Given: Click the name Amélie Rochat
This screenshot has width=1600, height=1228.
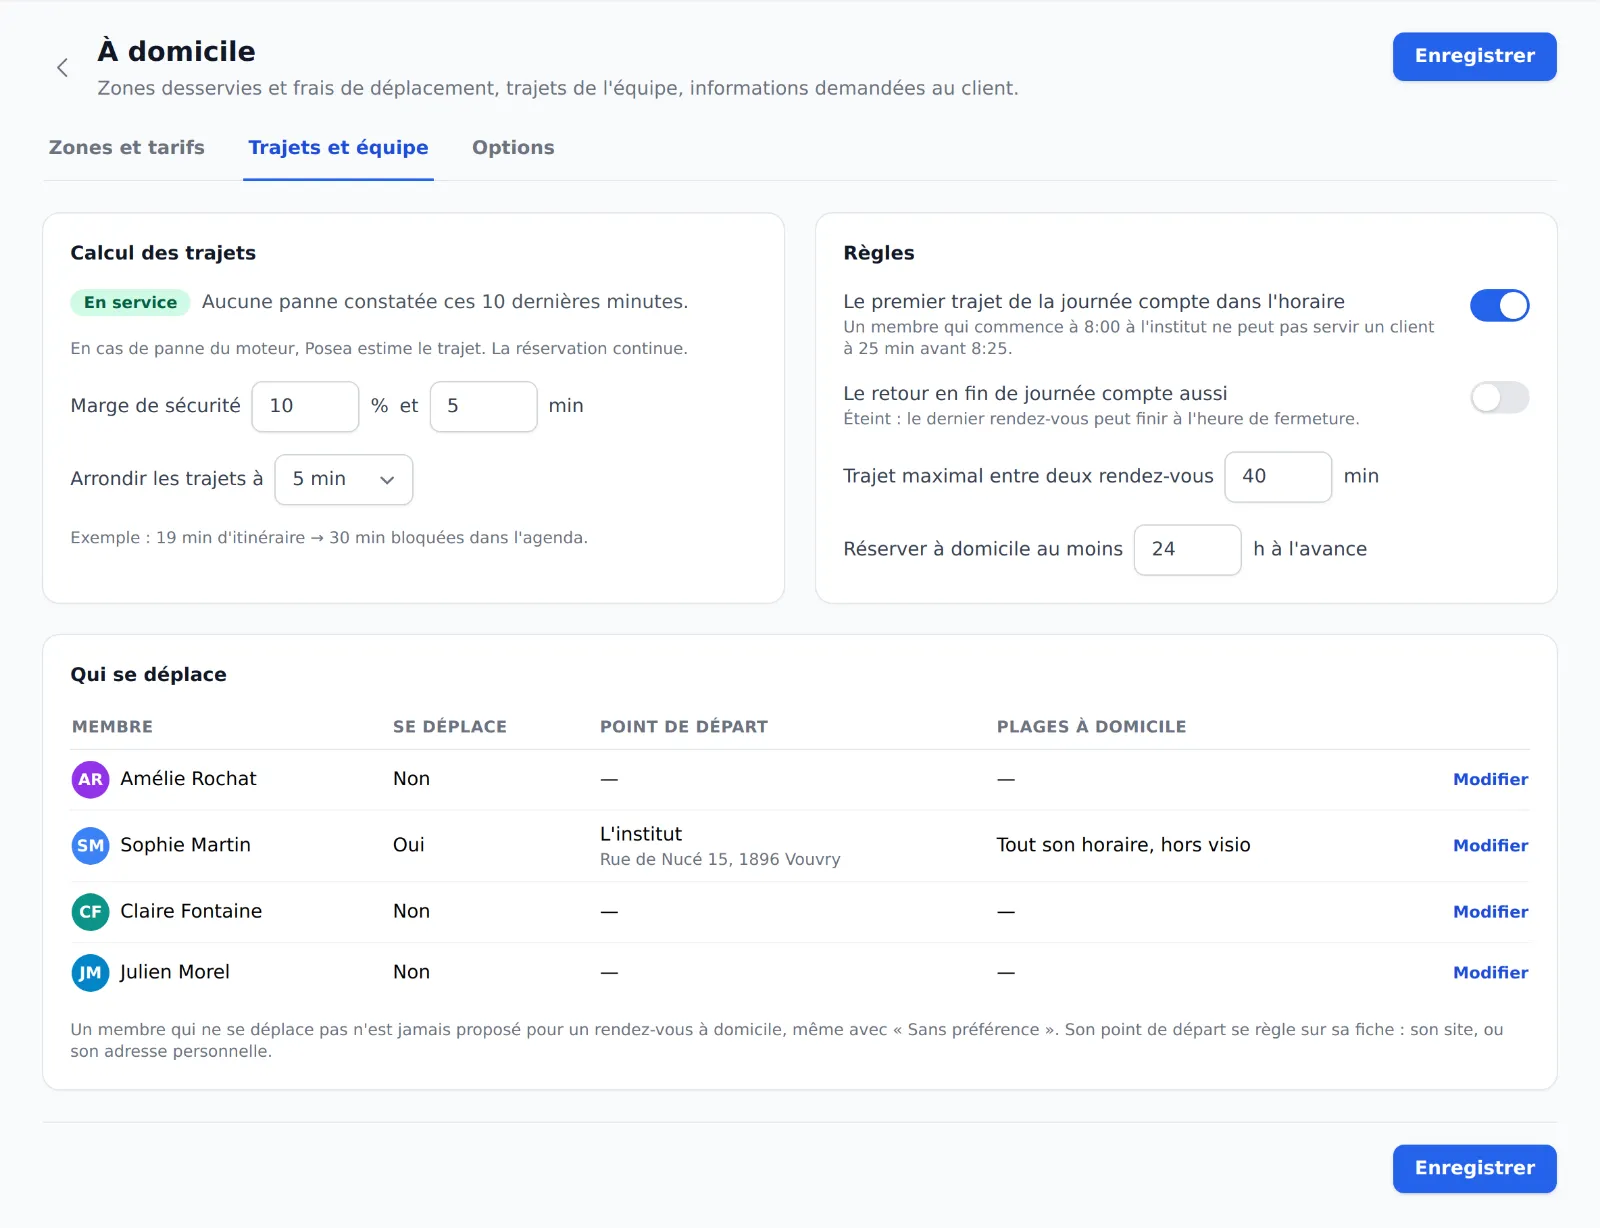Looking at the screenshot, I should pyautogui.click(x=188, y=779).
